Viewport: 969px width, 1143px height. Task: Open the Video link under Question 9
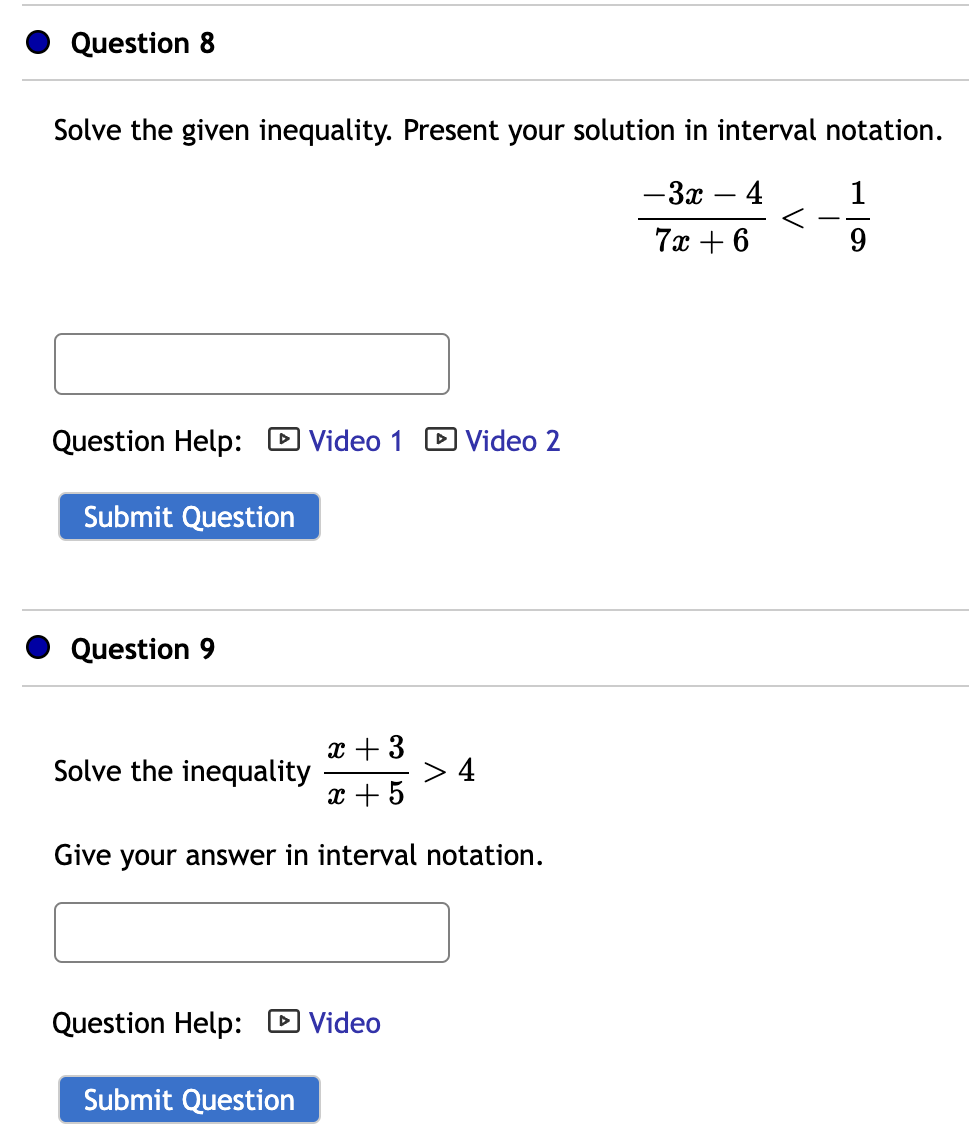click(x=344, y=1023)
